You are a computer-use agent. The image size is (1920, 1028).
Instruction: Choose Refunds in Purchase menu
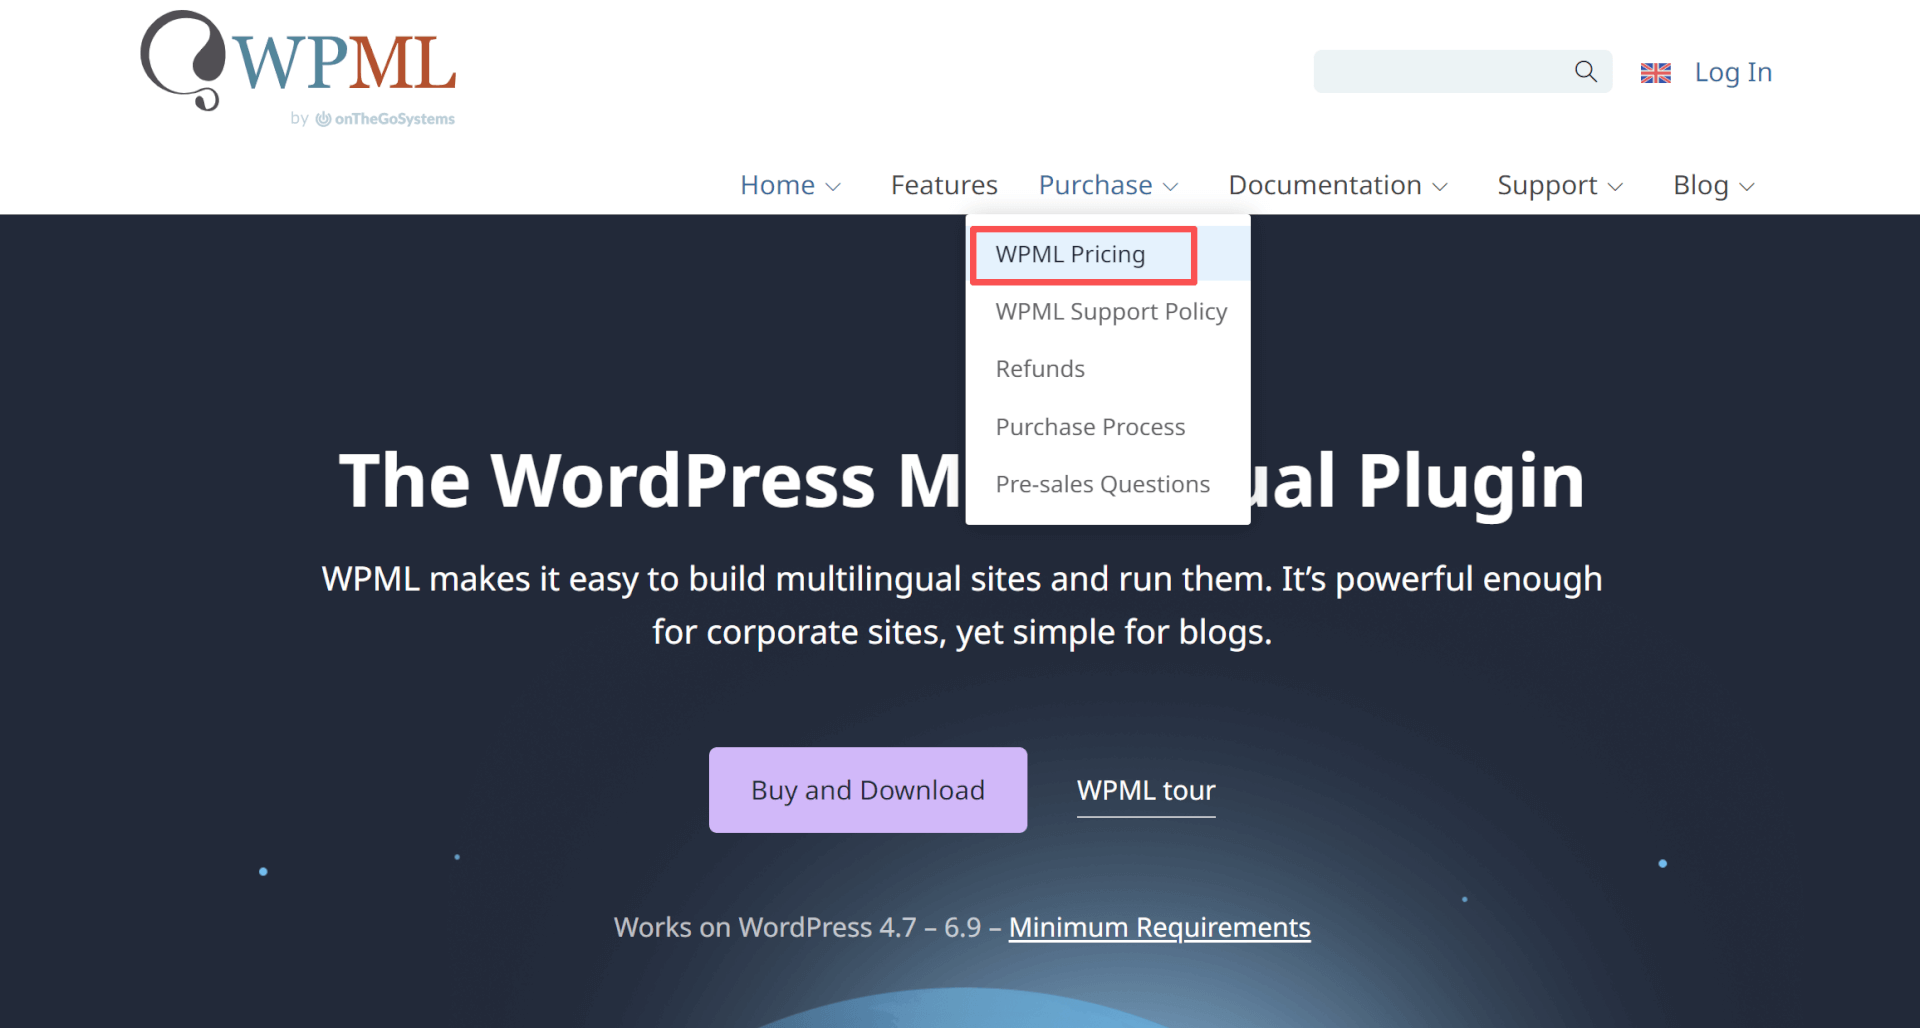click(1039, 369)
